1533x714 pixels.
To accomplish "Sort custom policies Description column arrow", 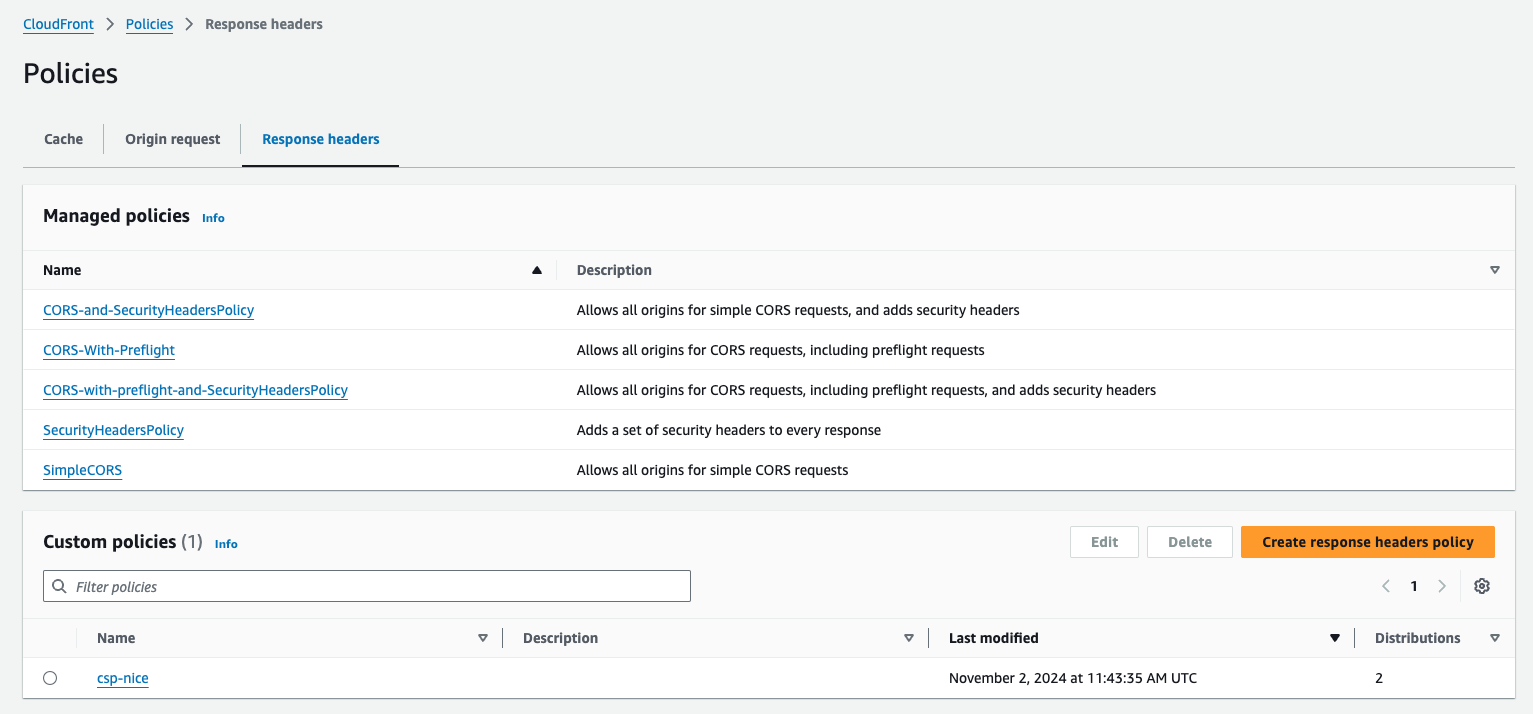I will pos(909,638).
